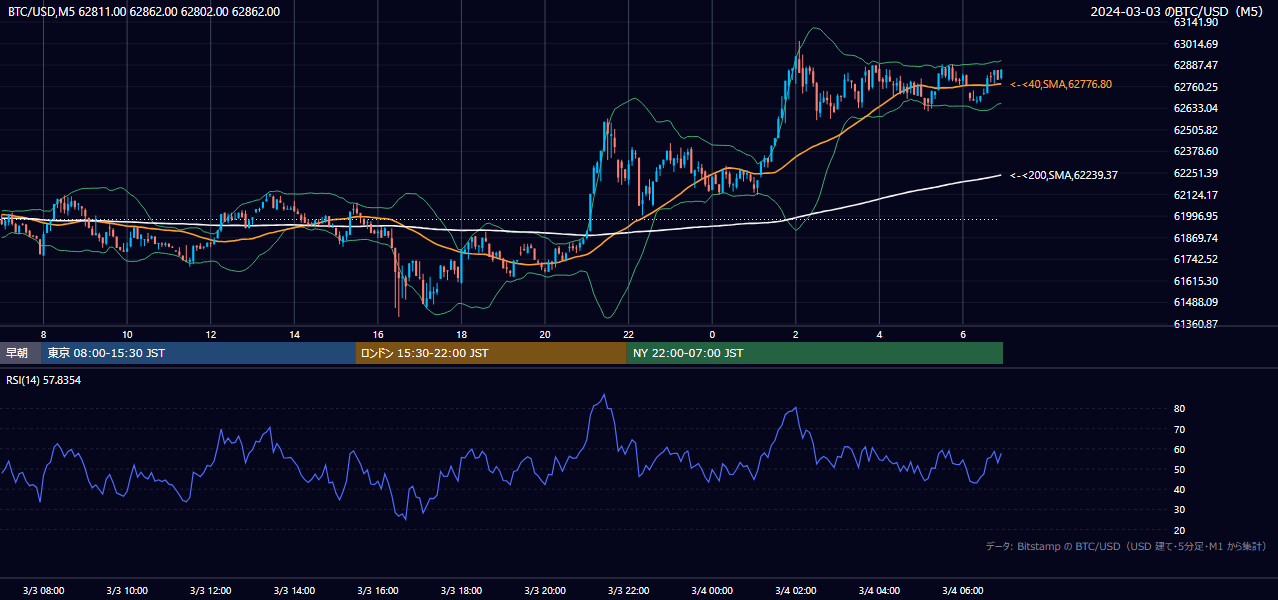Click the 3/3 14:00 time label
This screenshot has width=1278, height=600.
point(294,590)
